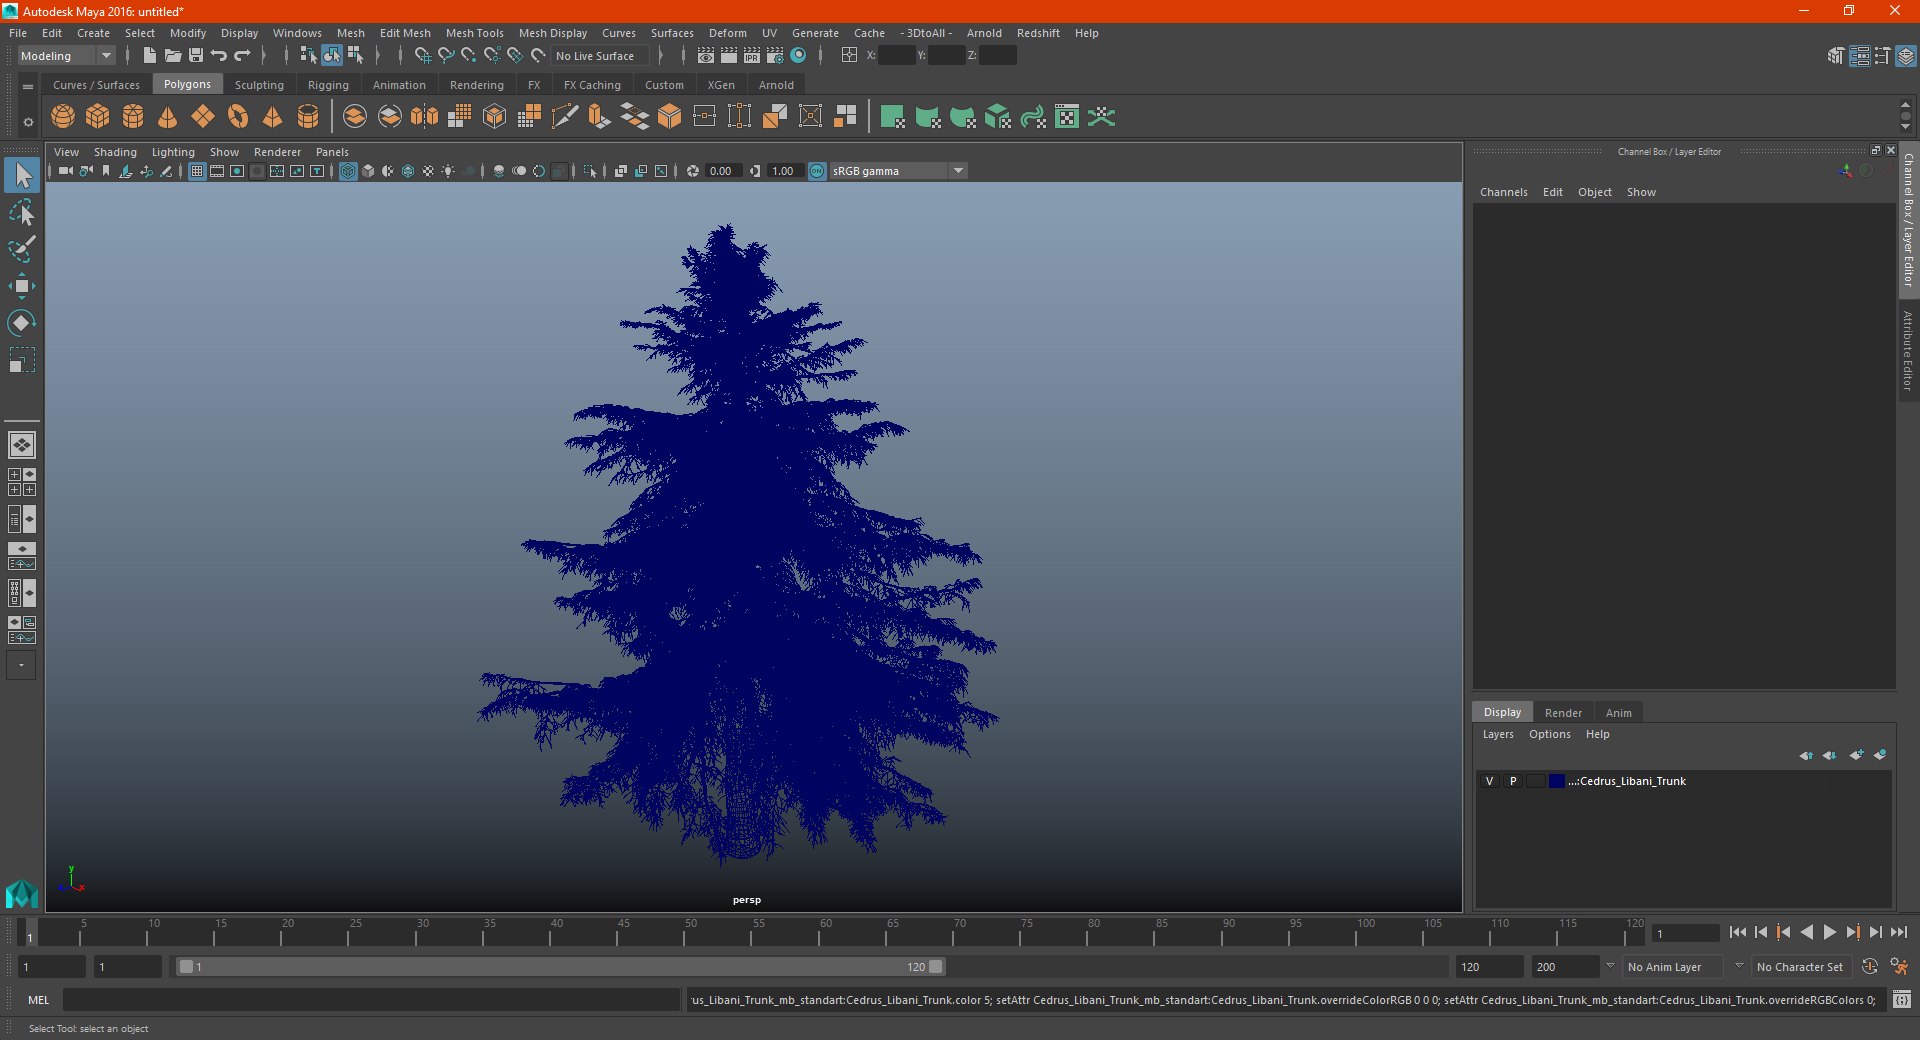Click the New Scene icon
Viewport: 1920px width, 1040px height.
click(x=149, y=56)
